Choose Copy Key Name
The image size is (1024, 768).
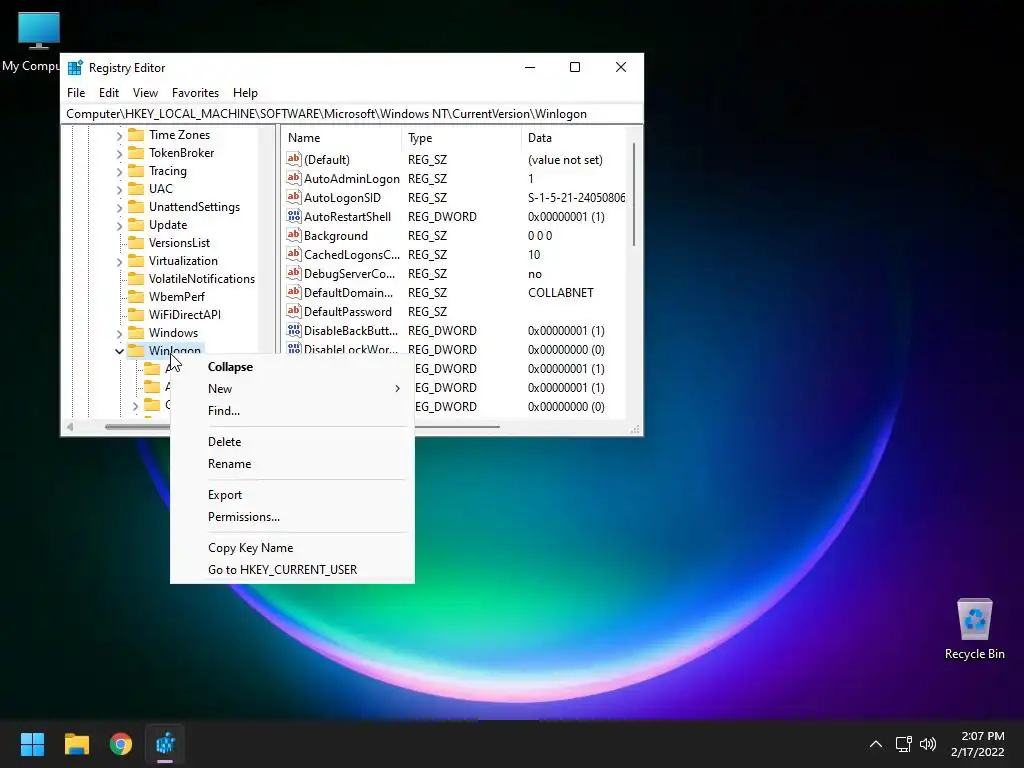click(292, 547)
